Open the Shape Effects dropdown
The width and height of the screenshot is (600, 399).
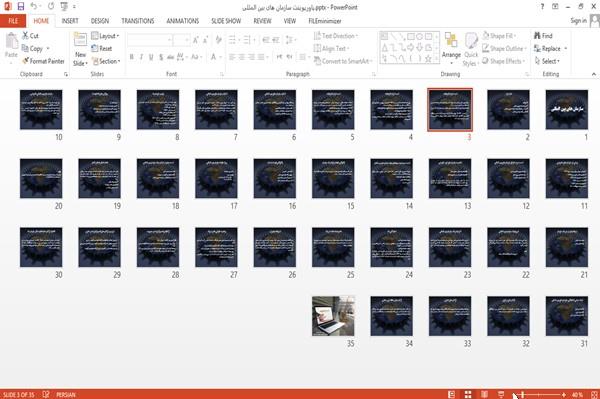(504, 61)
